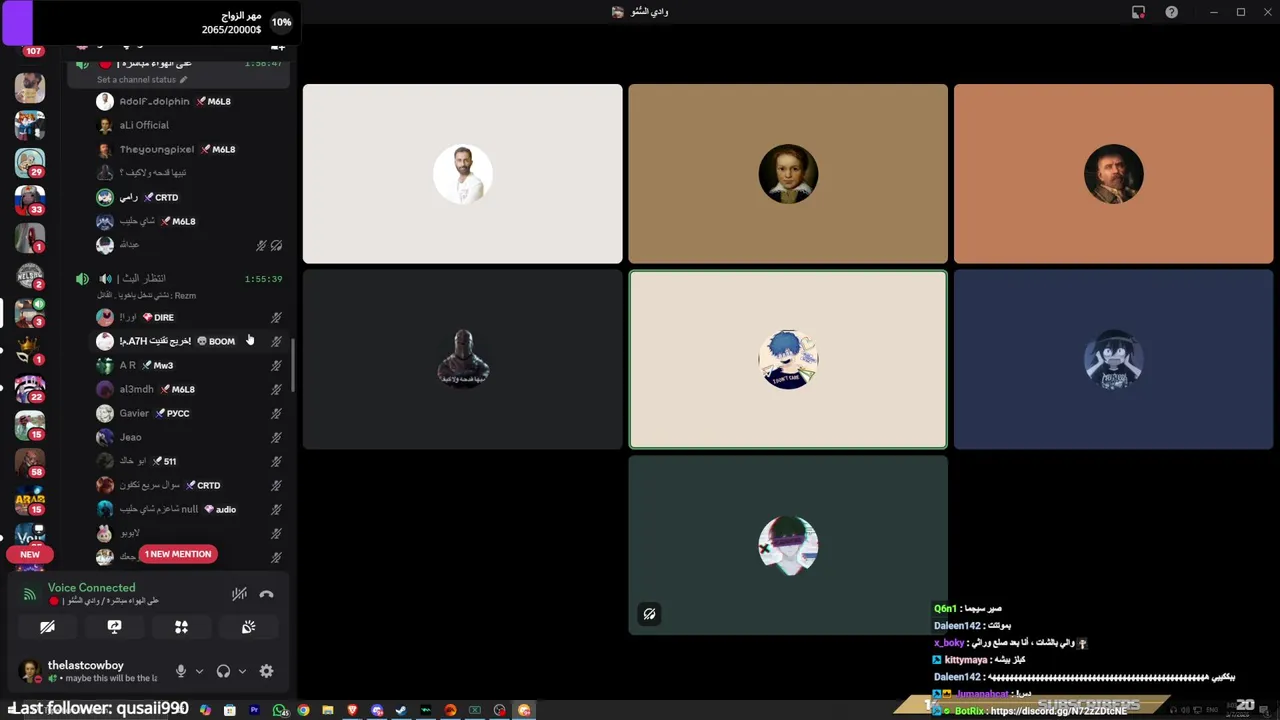Click screen share icon in title bar

tap(1138, 12)
